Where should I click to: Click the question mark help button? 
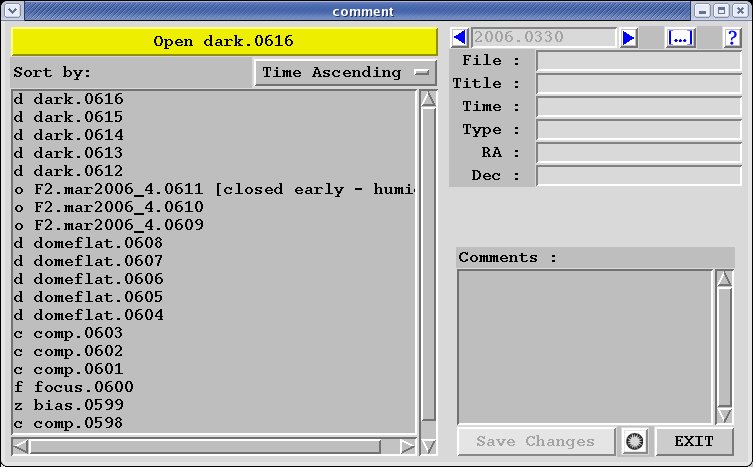pos(732,38)
